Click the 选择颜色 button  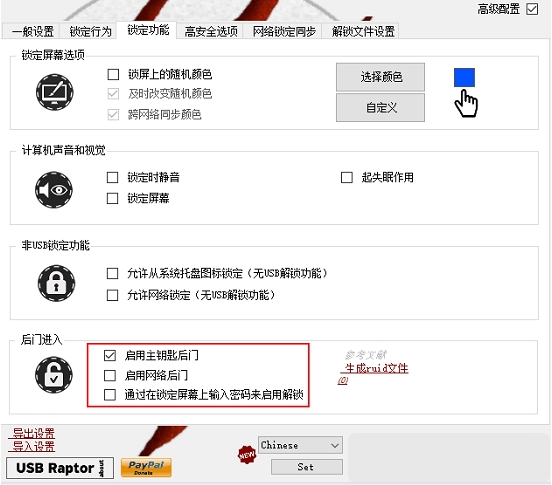[381, 77]
